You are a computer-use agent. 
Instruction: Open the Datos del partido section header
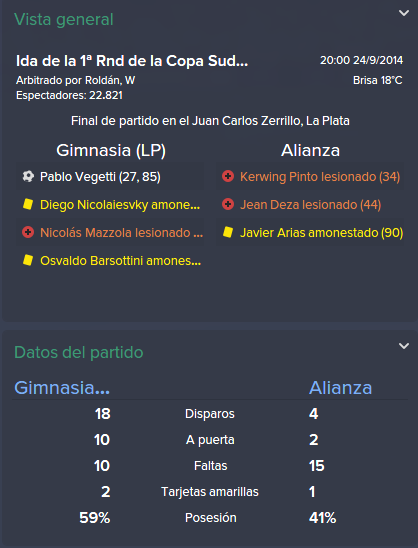point(79,352)
